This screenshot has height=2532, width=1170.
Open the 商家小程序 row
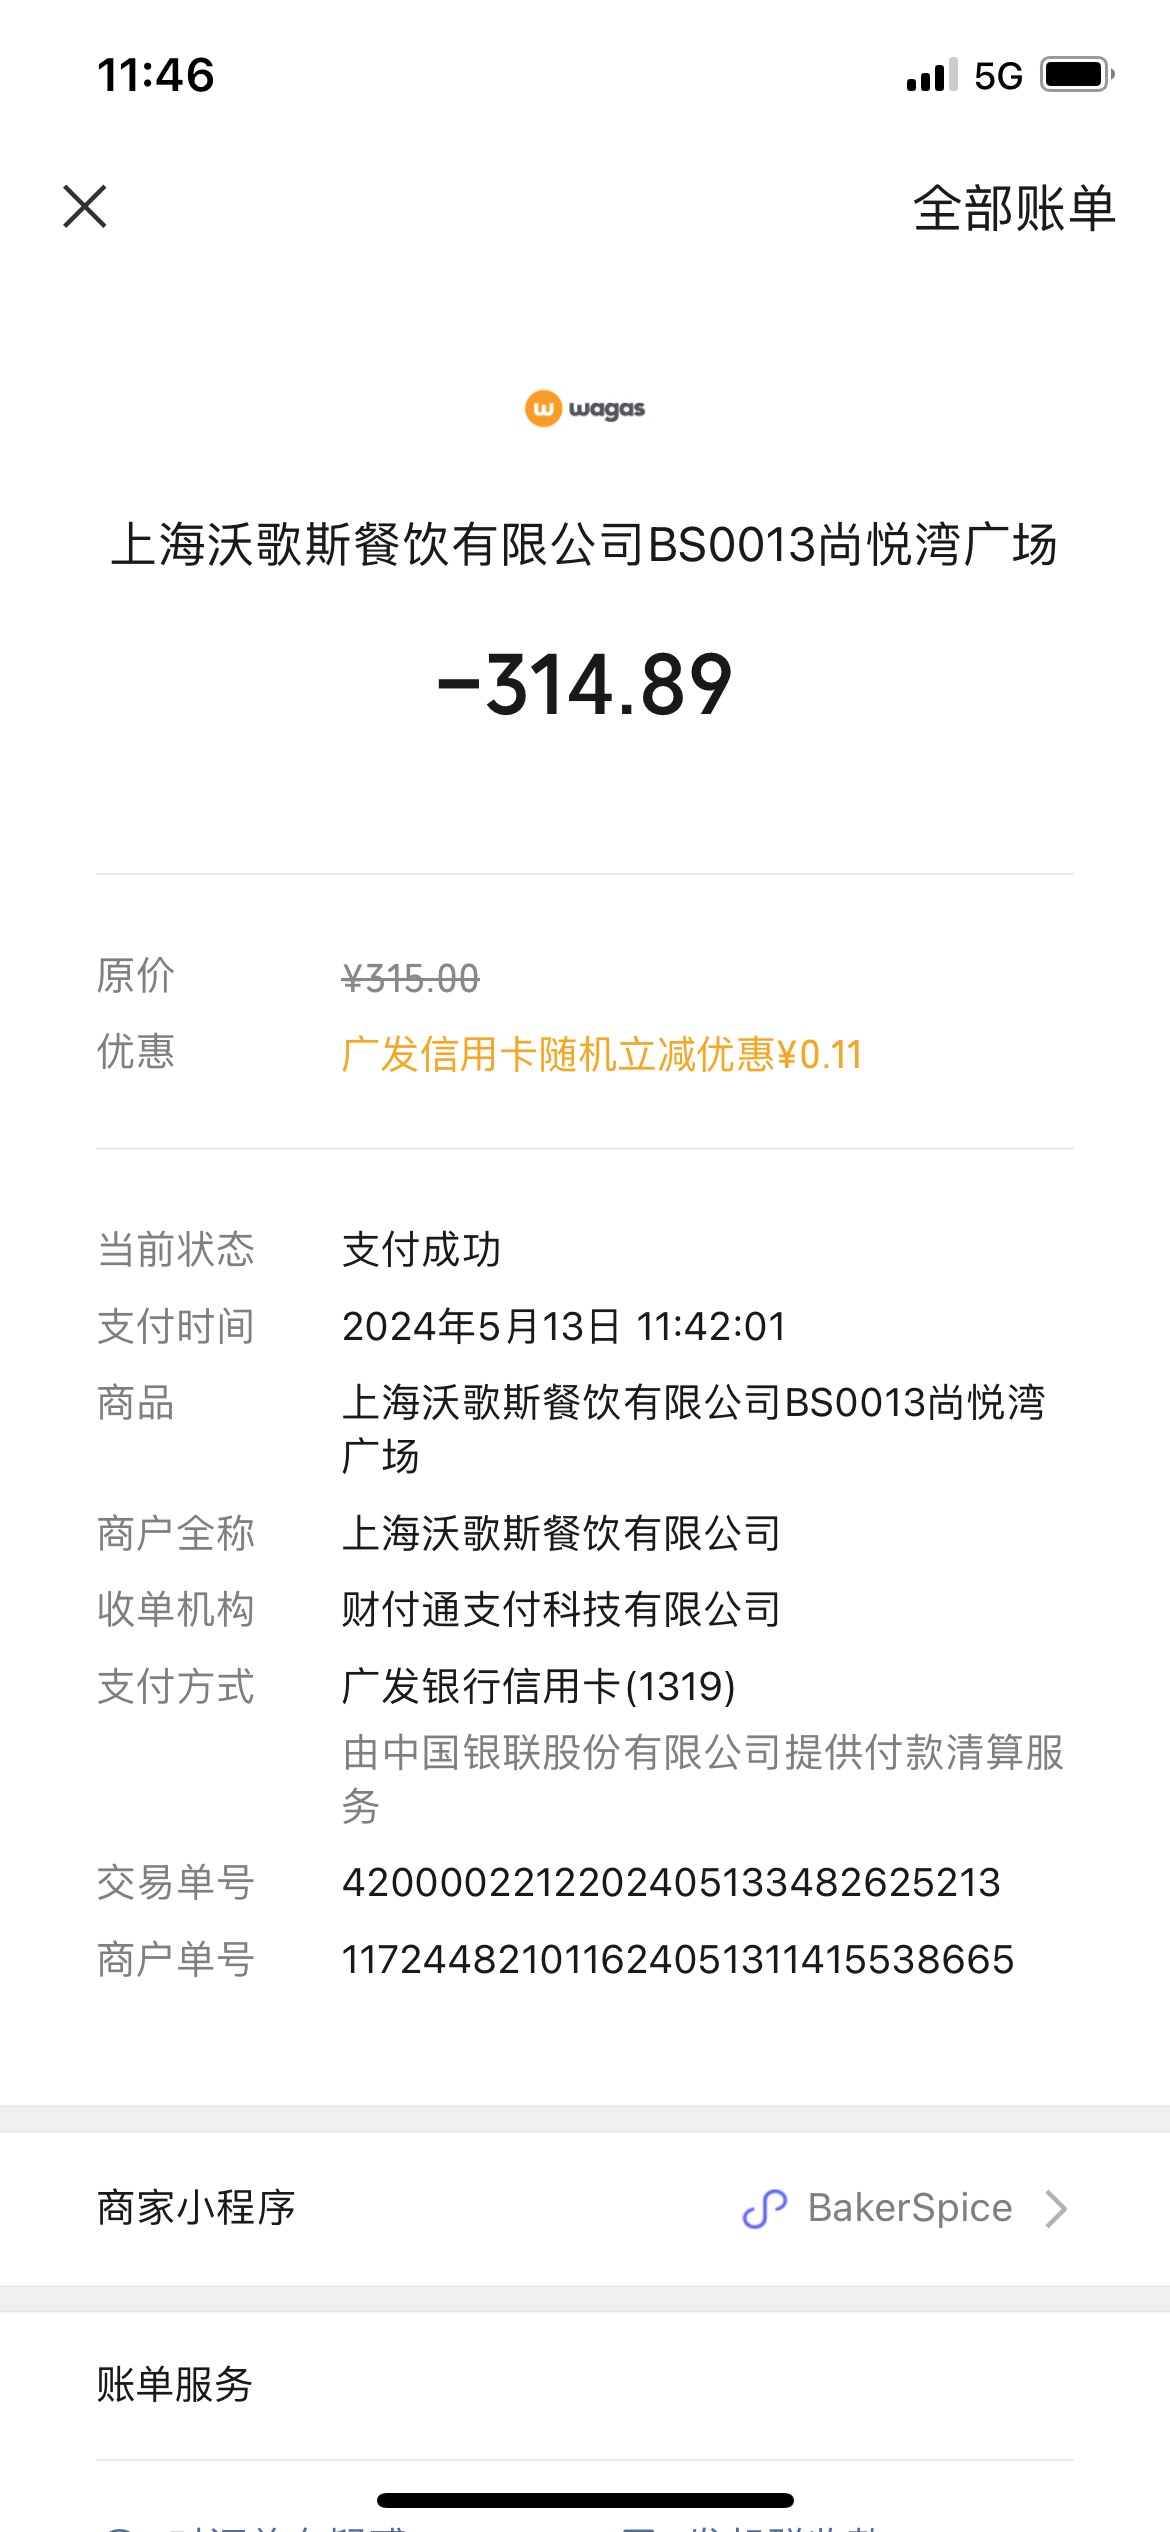[x=585, y=2208]
